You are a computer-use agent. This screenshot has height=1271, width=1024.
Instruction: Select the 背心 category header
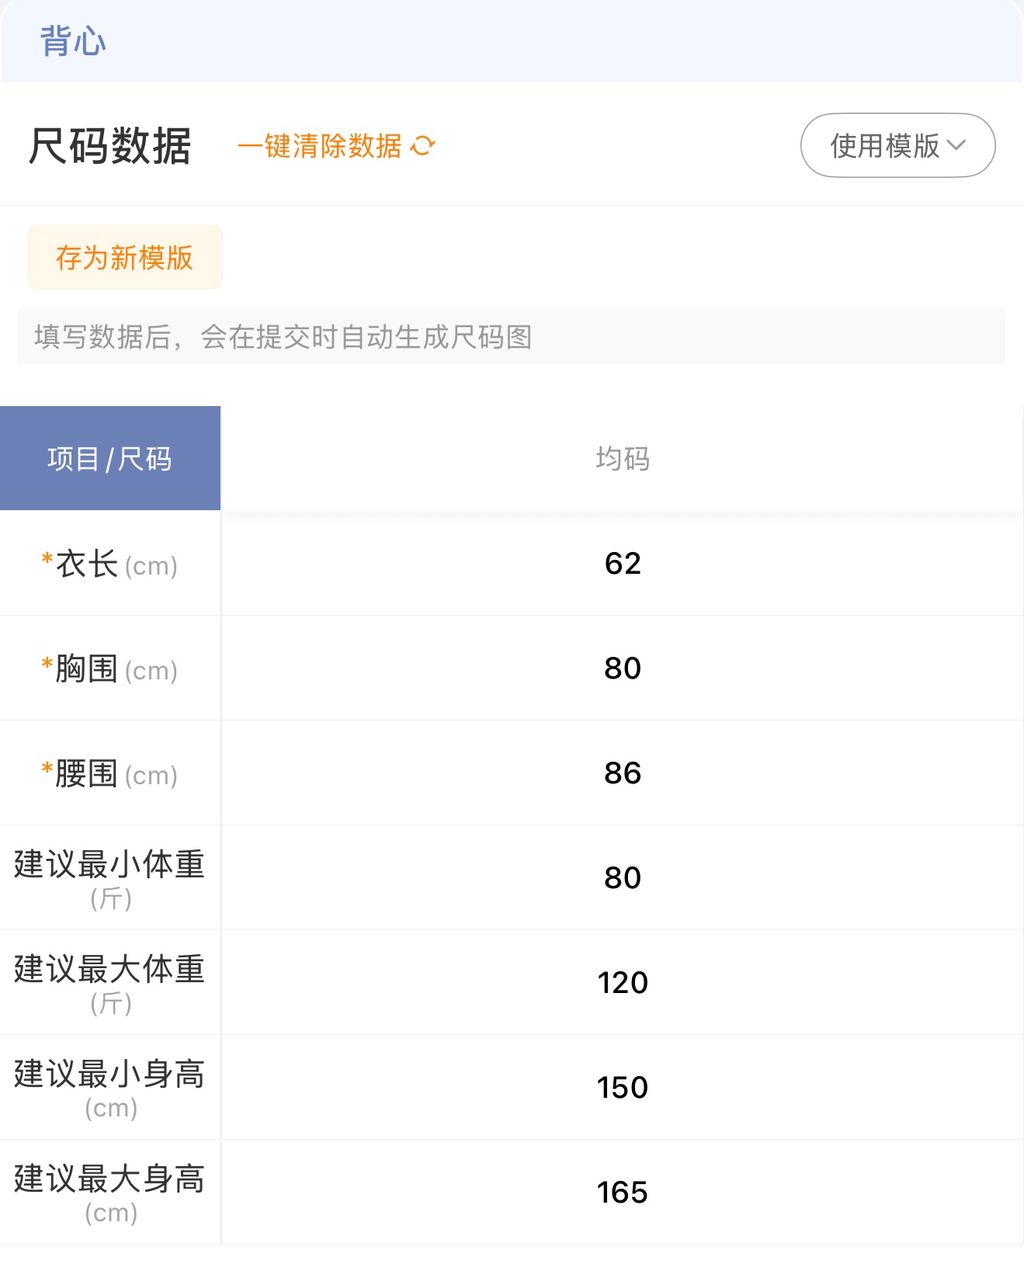point(73,42)
